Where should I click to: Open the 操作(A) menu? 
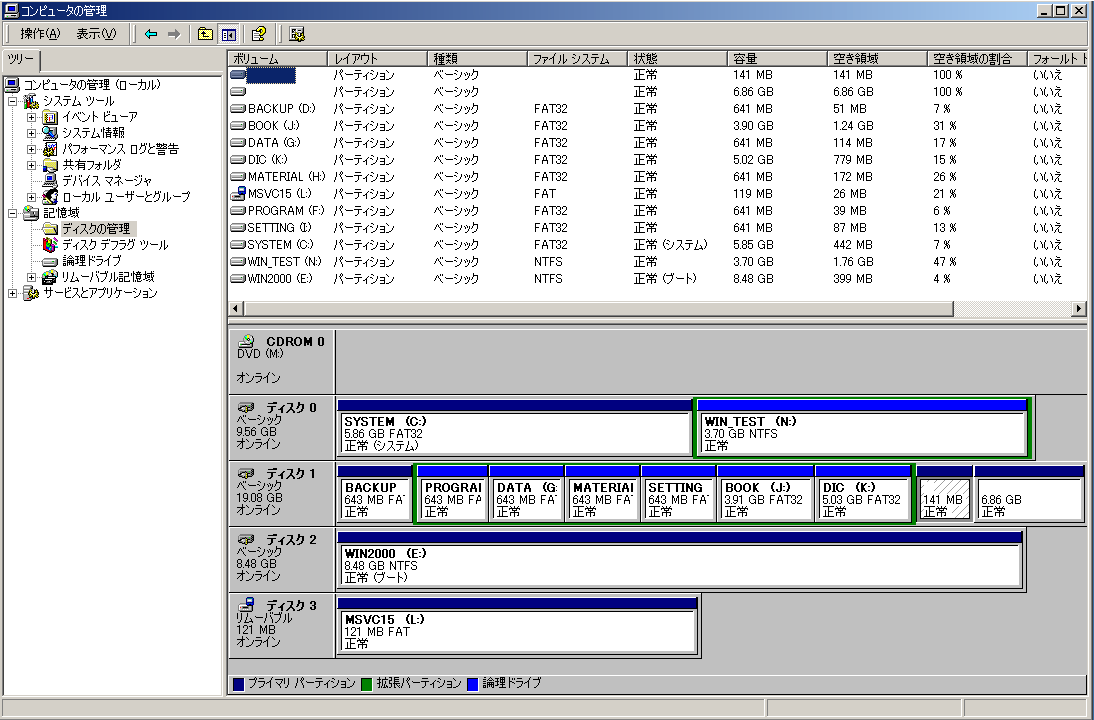[40, 34]
